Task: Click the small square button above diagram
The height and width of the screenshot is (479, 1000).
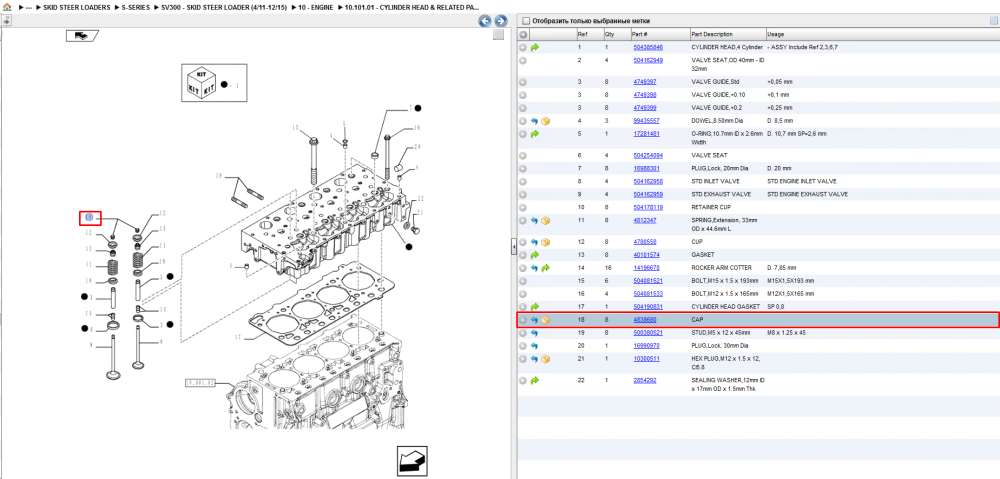Action: click(x=499, y=35)
